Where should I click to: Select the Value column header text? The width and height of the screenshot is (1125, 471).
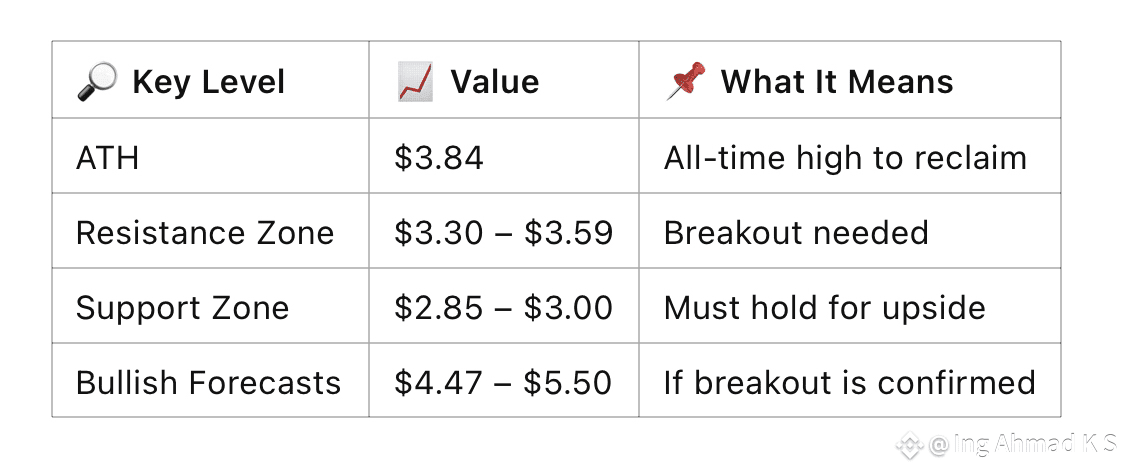point(495,81)
